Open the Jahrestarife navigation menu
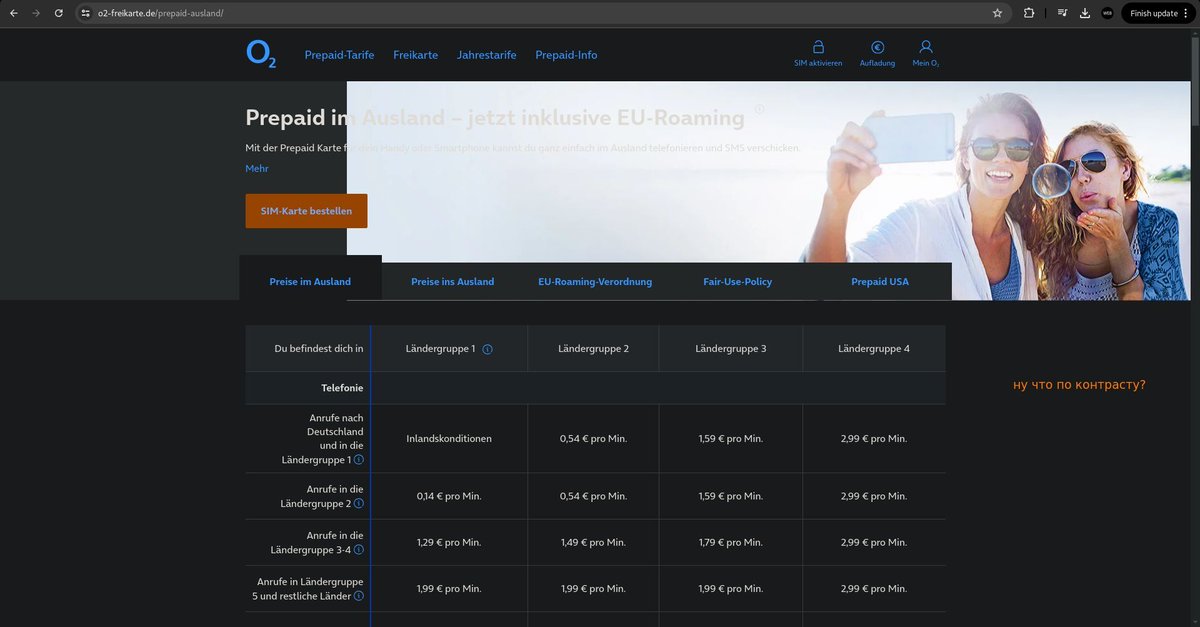1200x627 pixels. pos(487,55)
